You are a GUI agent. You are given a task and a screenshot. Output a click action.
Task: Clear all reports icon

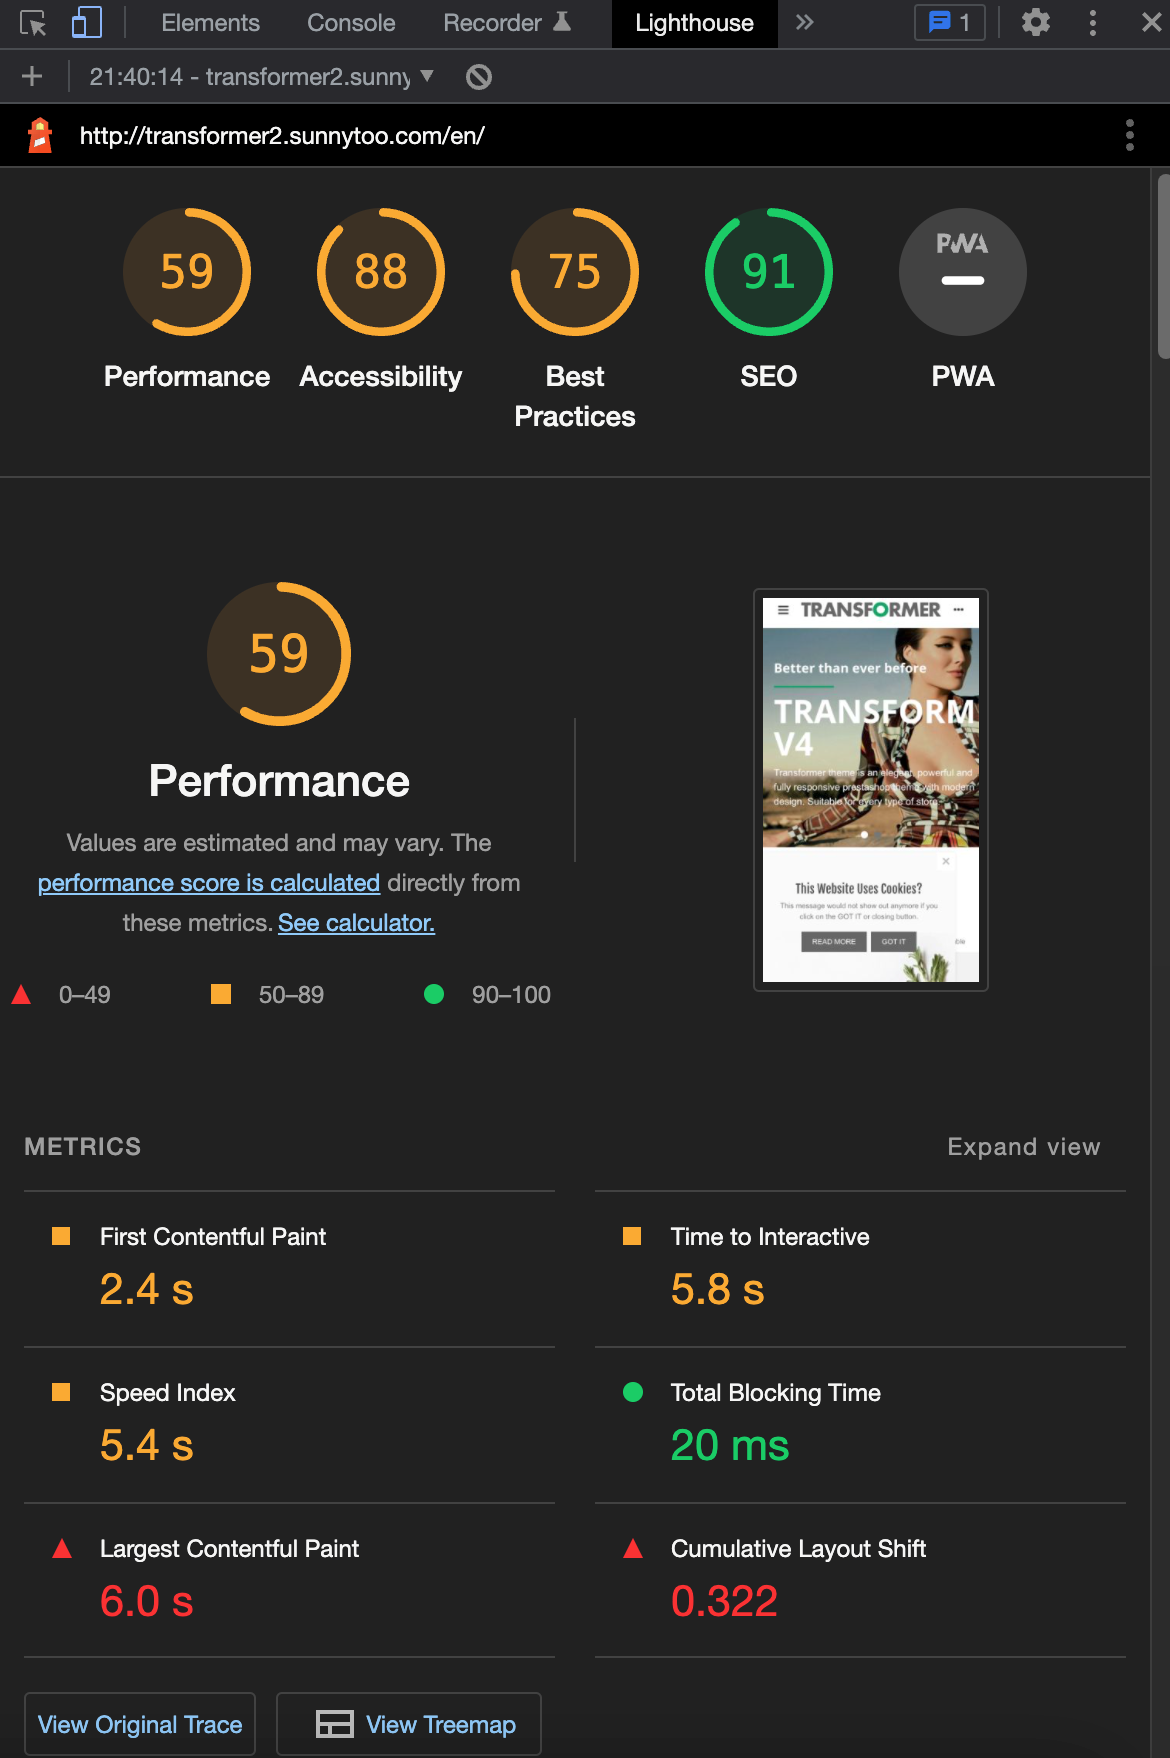pos(479,76)
